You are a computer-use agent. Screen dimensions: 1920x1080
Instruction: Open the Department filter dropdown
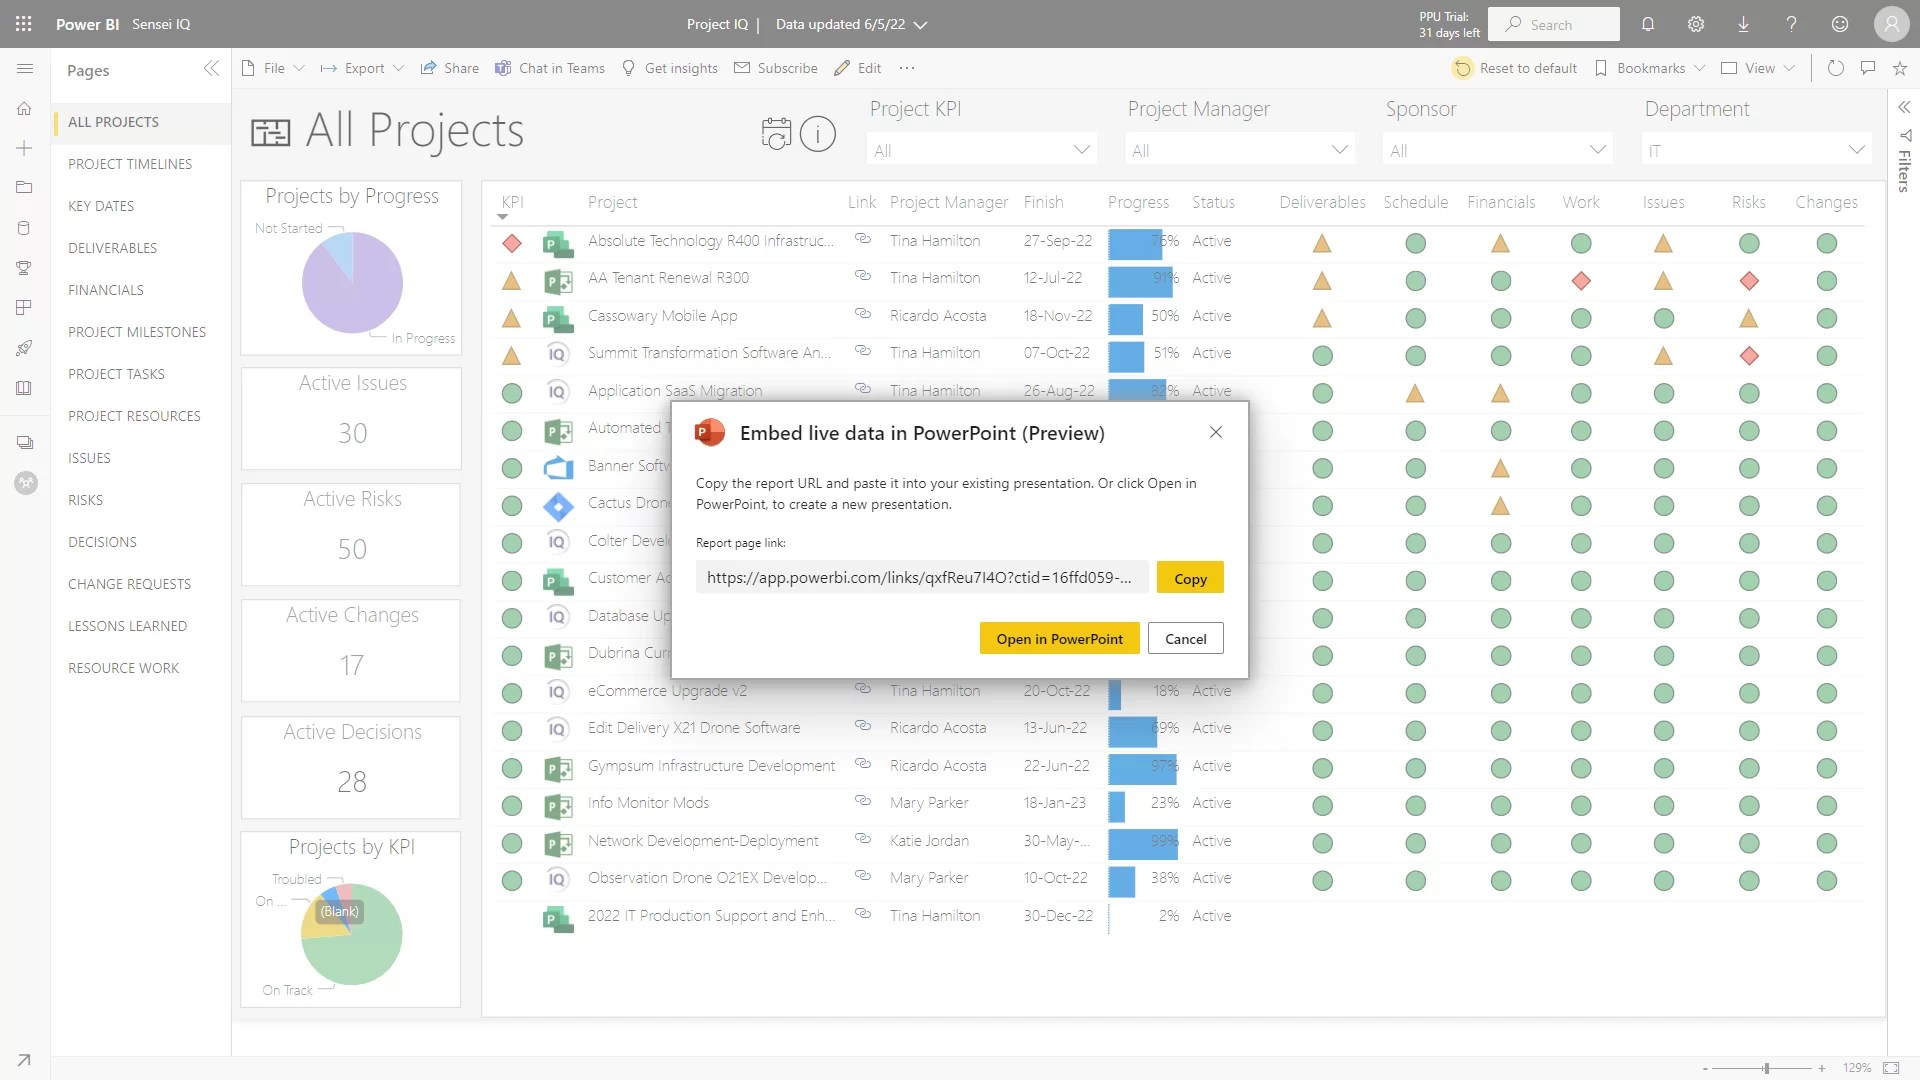pos(1857,148)
